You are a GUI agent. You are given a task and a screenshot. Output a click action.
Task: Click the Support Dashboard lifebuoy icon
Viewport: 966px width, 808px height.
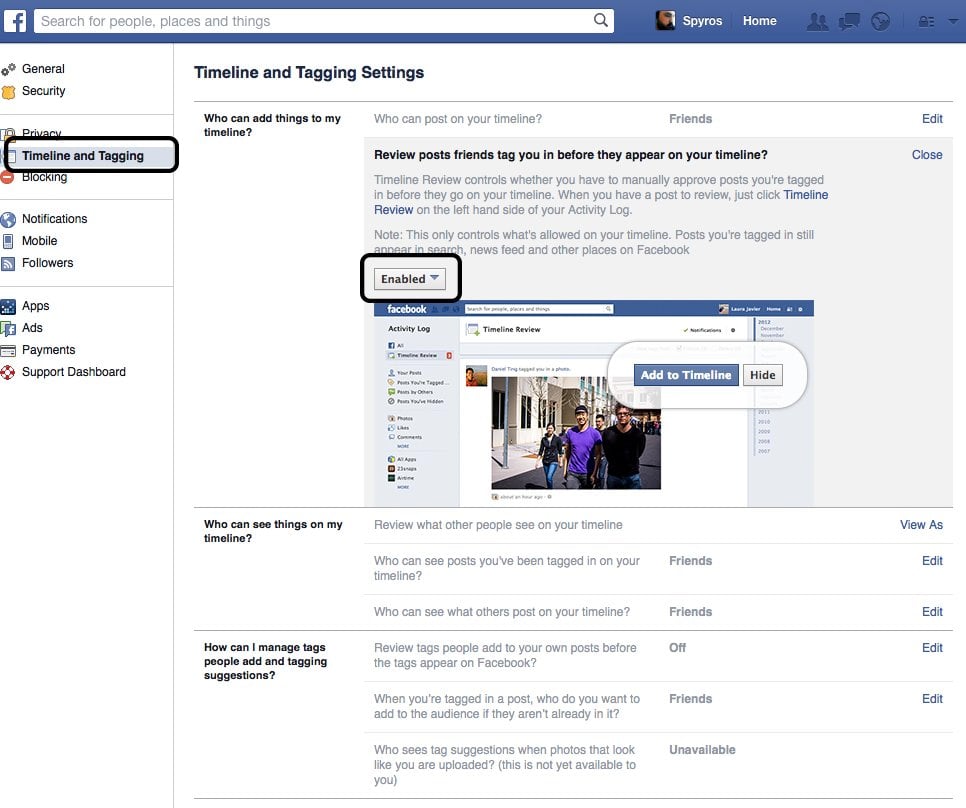[8, 373]
